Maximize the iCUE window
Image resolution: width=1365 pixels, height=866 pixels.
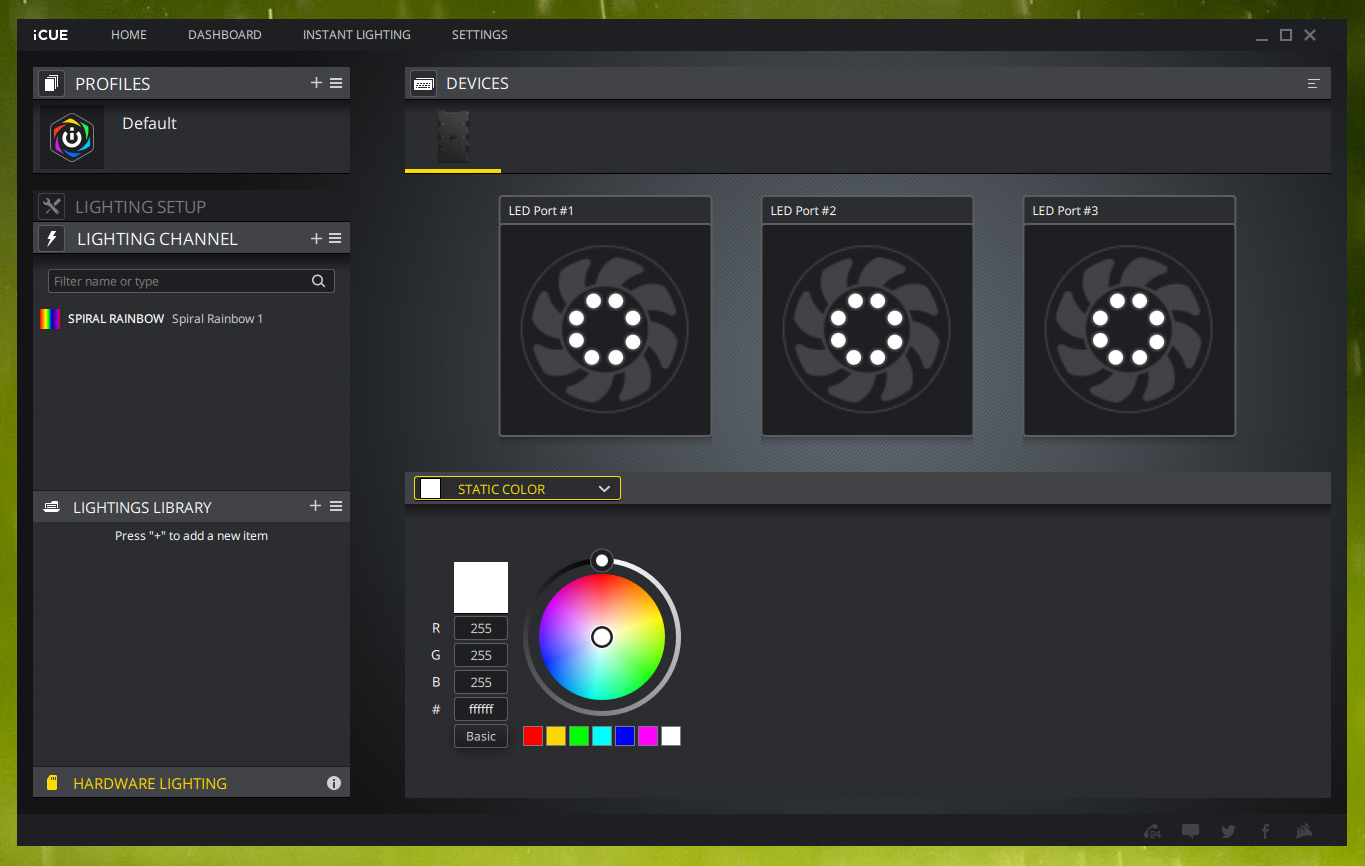1286,35
